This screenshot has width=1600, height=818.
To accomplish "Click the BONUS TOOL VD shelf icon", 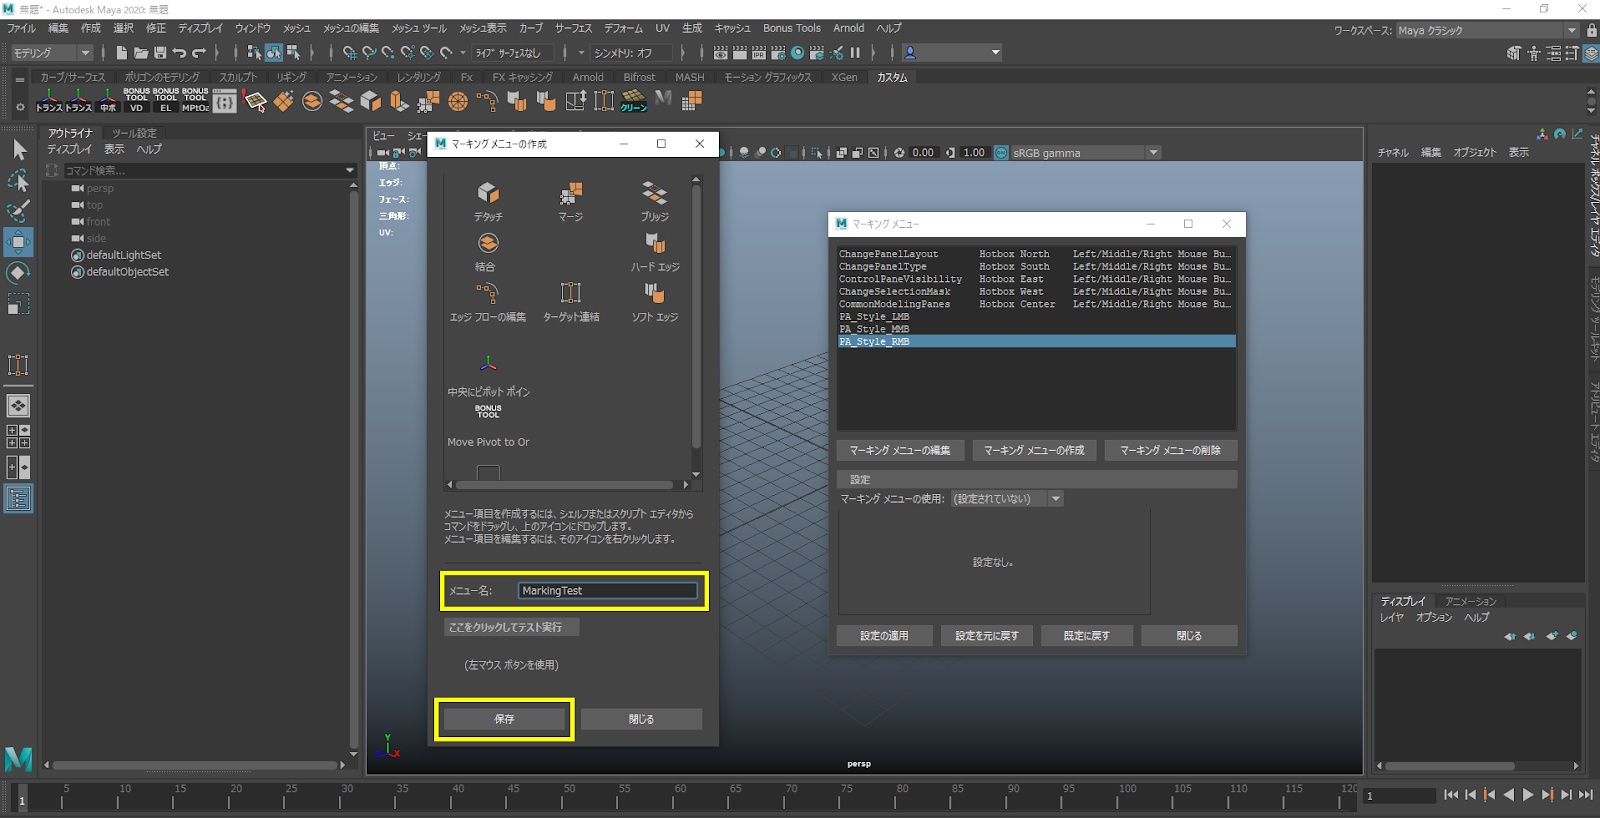I will (x=137, y=100).
